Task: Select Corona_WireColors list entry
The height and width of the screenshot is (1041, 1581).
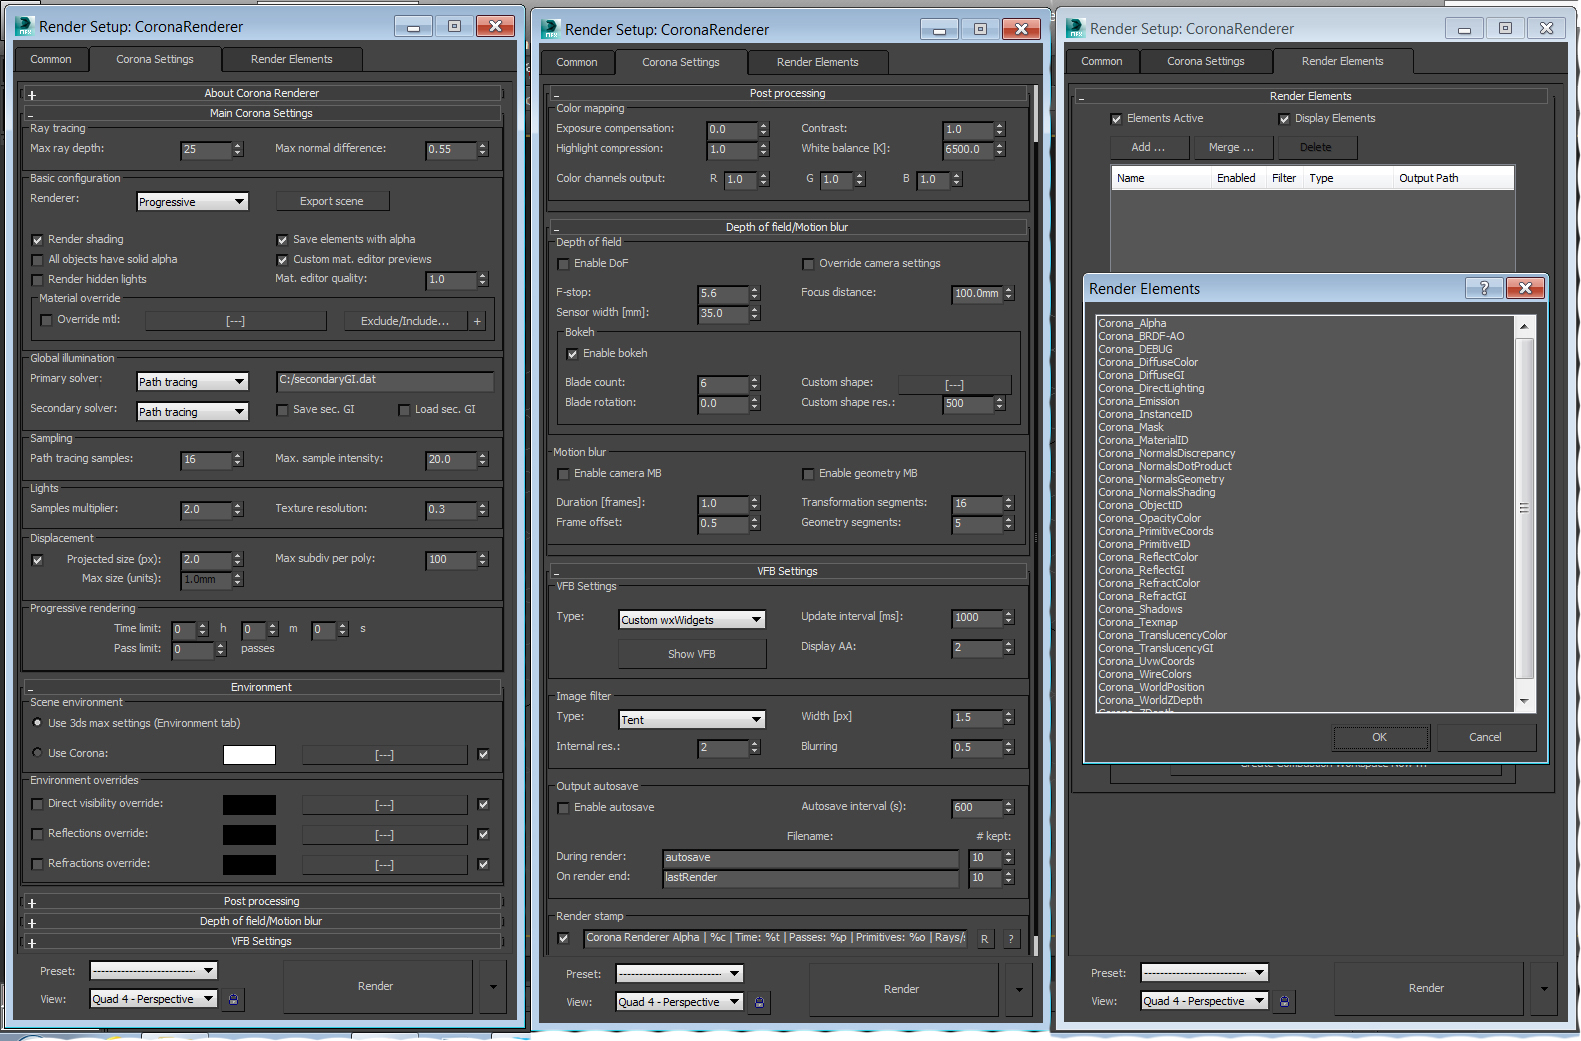Action: 1145,674
